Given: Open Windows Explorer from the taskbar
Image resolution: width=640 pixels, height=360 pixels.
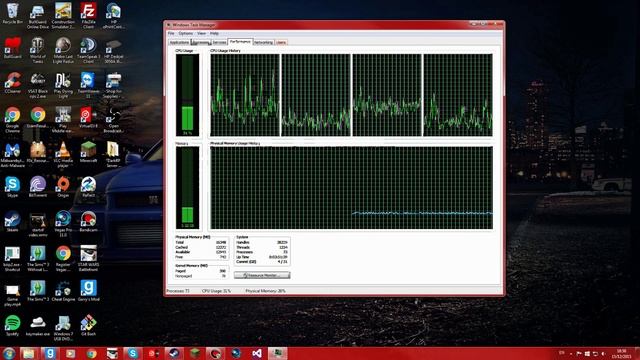Looking at the screenshot, I should pos(28,353).
